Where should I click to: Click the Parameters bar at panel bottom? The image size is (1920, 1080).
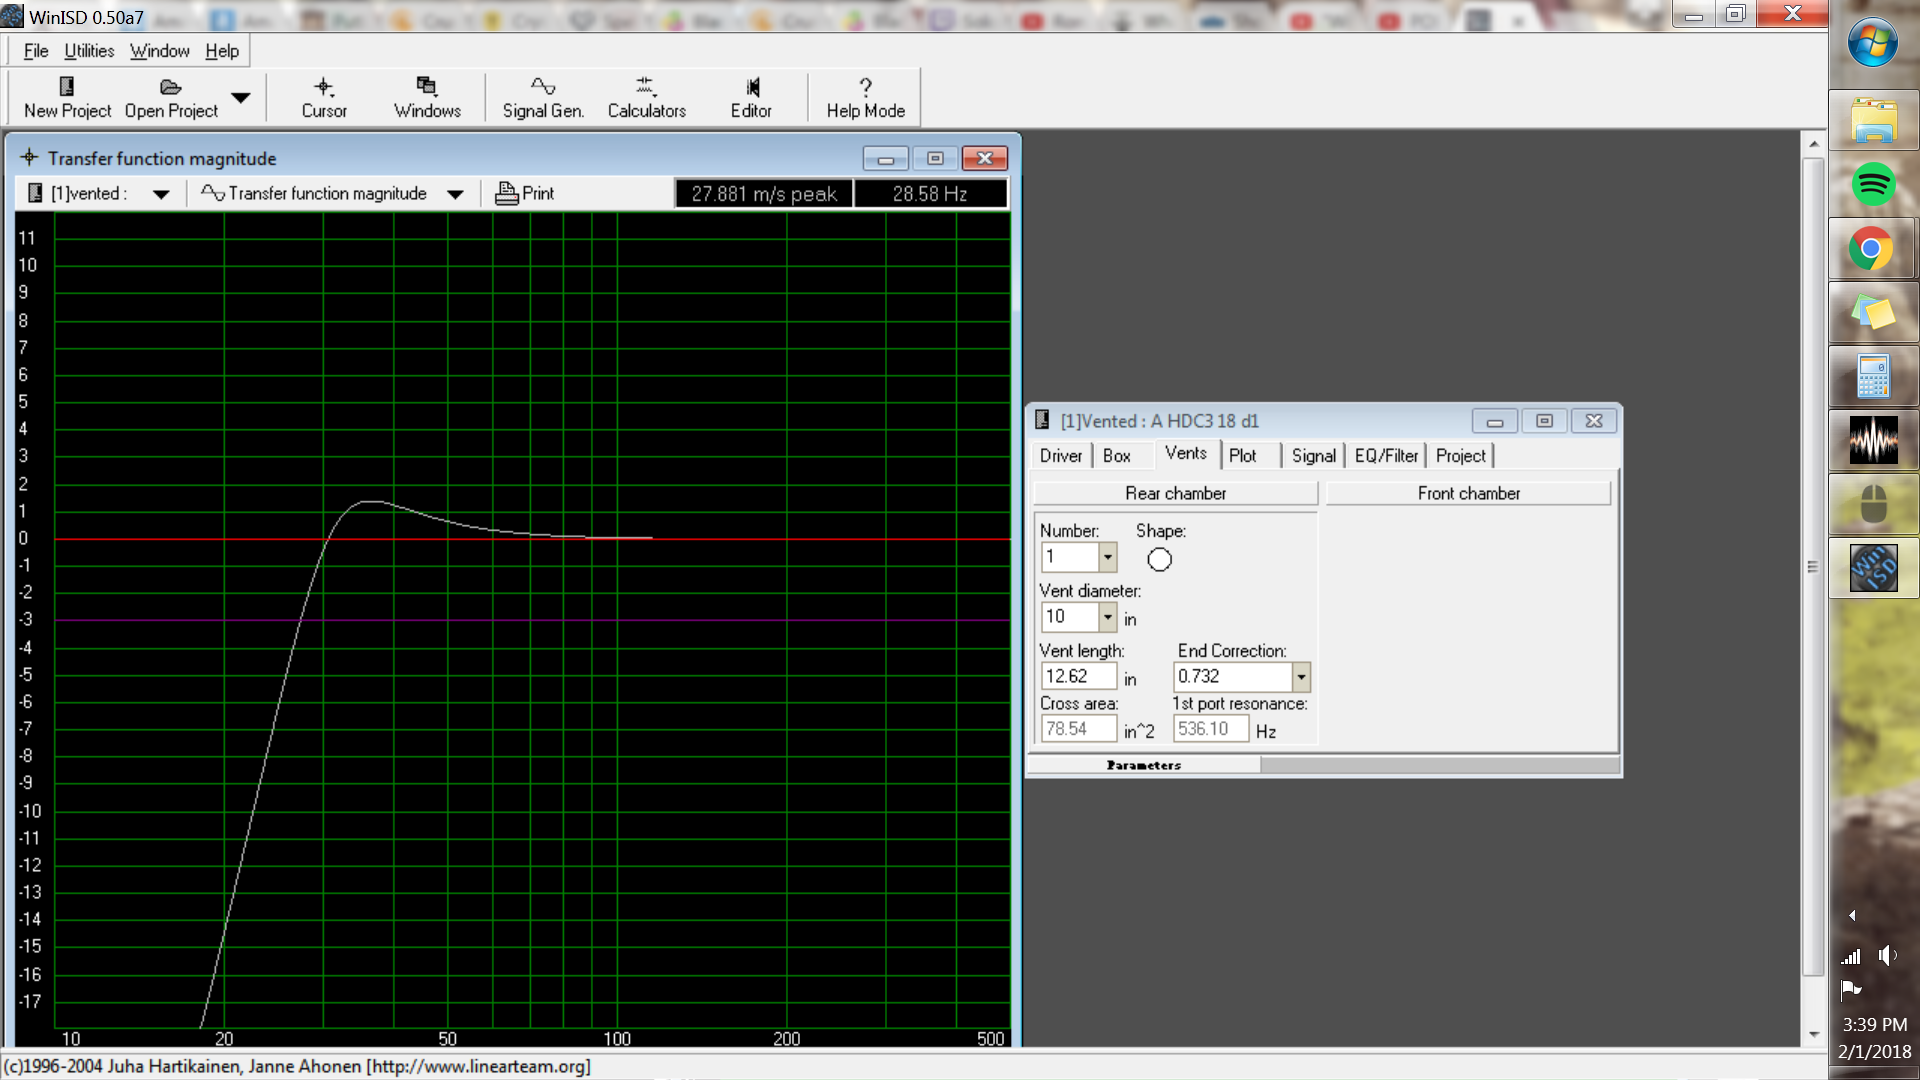pyautogui.click(x=1144, y=765)
